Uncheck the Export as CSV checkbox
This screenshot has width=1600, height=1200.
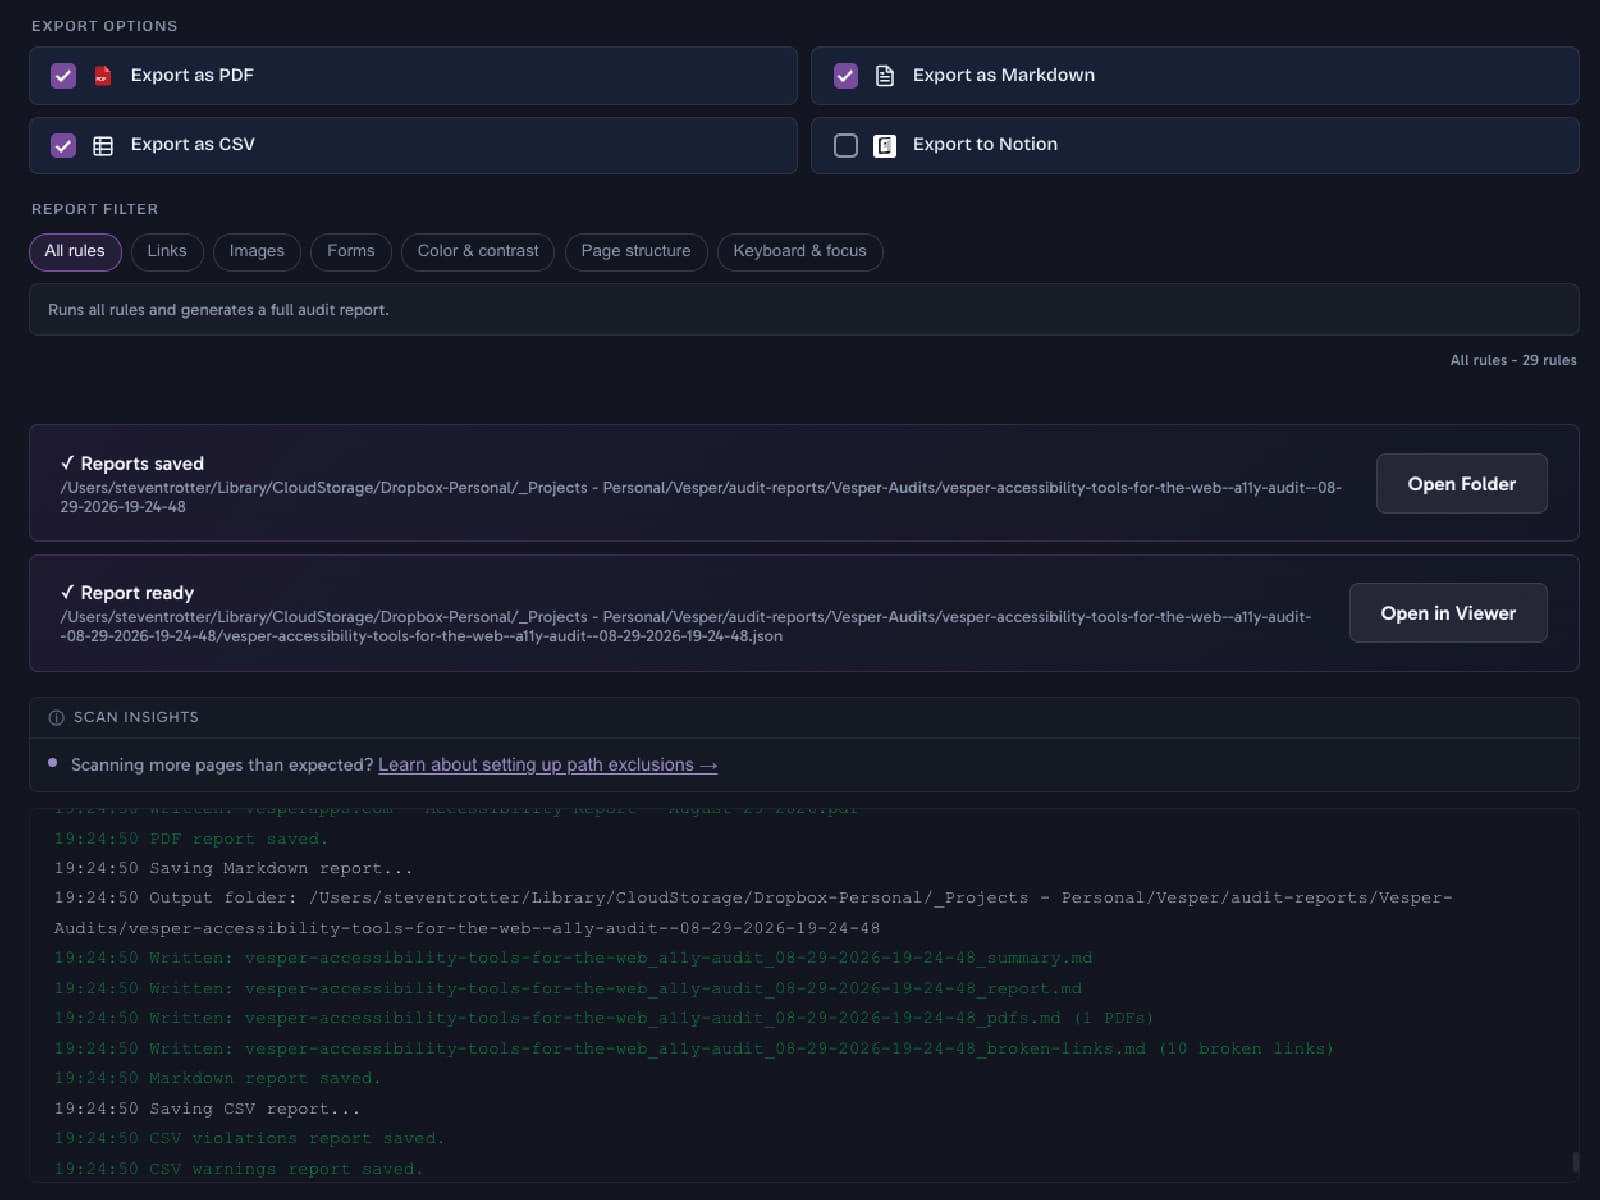(63, 146)
